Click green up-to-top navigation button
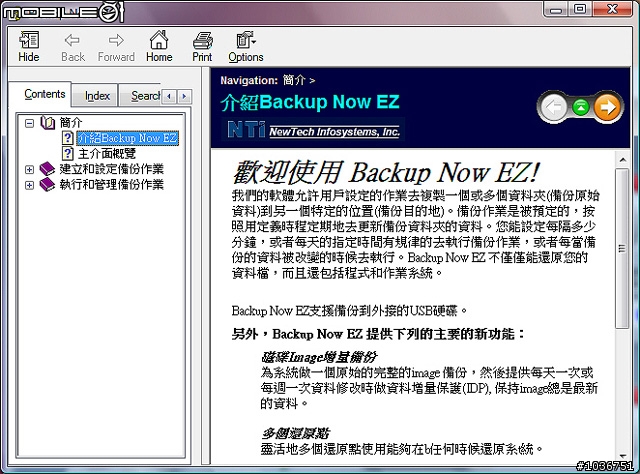This screenshot has height=474, width=640. coord(580,107)
